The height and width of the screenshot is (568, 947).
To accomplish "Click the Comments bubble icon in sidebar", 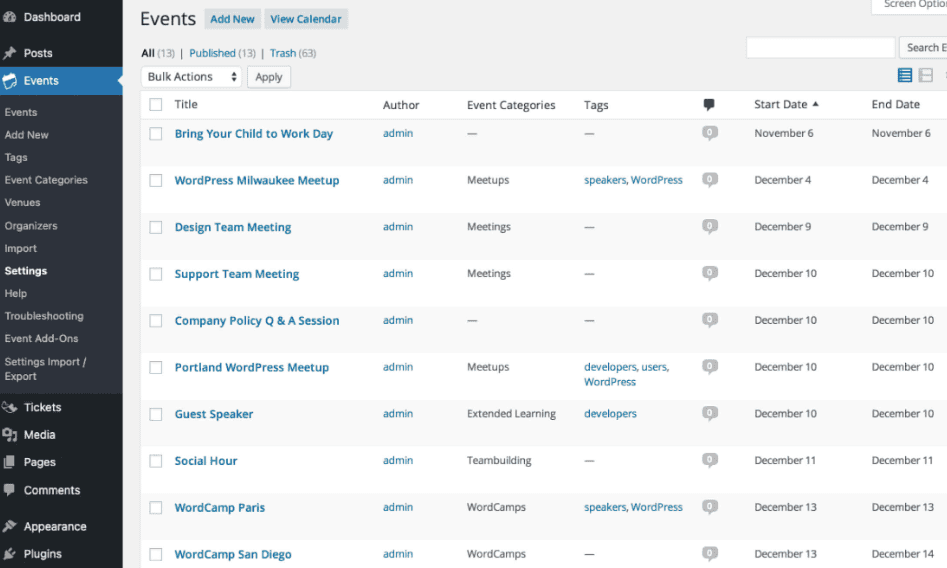I will pos(9,490).
